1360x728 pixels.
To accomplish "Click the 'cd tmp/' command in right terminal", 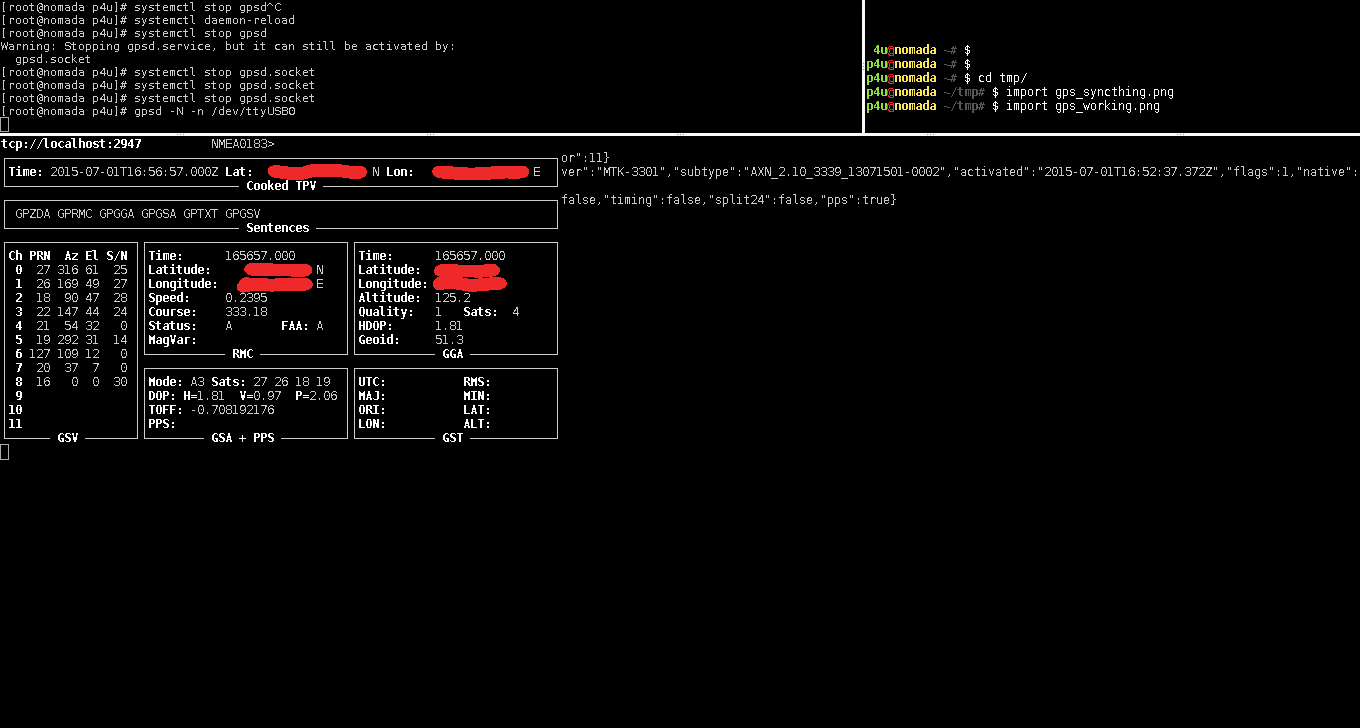I will click(x=1002, y=78).
